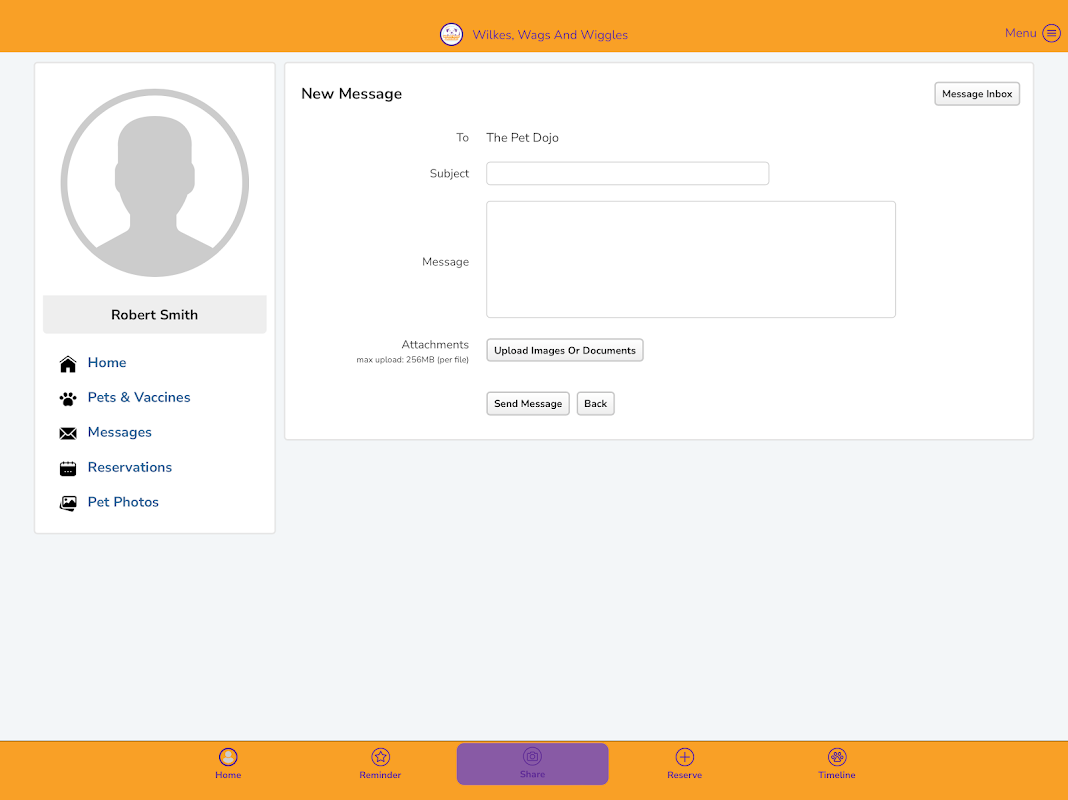
Task: Click the Message field label
Action: tap(445, 261)
